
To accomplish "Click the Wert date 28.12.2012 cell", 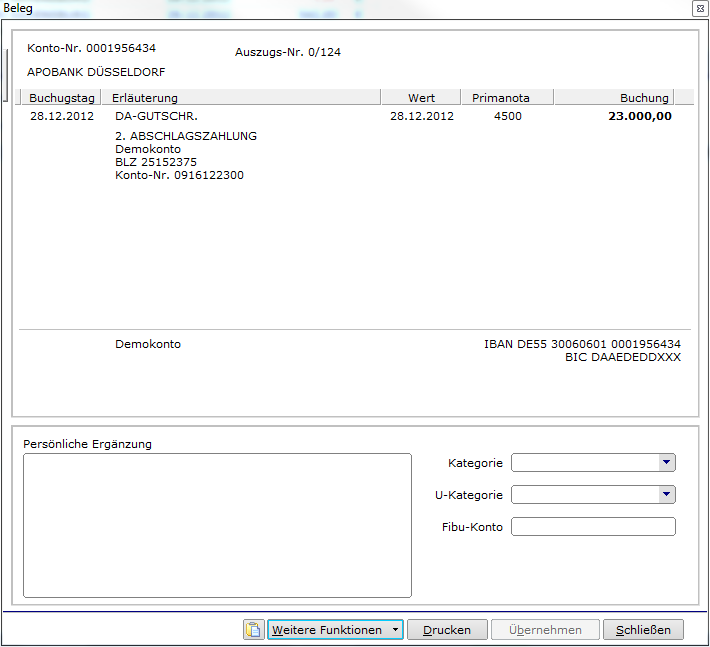I will pyautogui.click(x=422, y=116).
